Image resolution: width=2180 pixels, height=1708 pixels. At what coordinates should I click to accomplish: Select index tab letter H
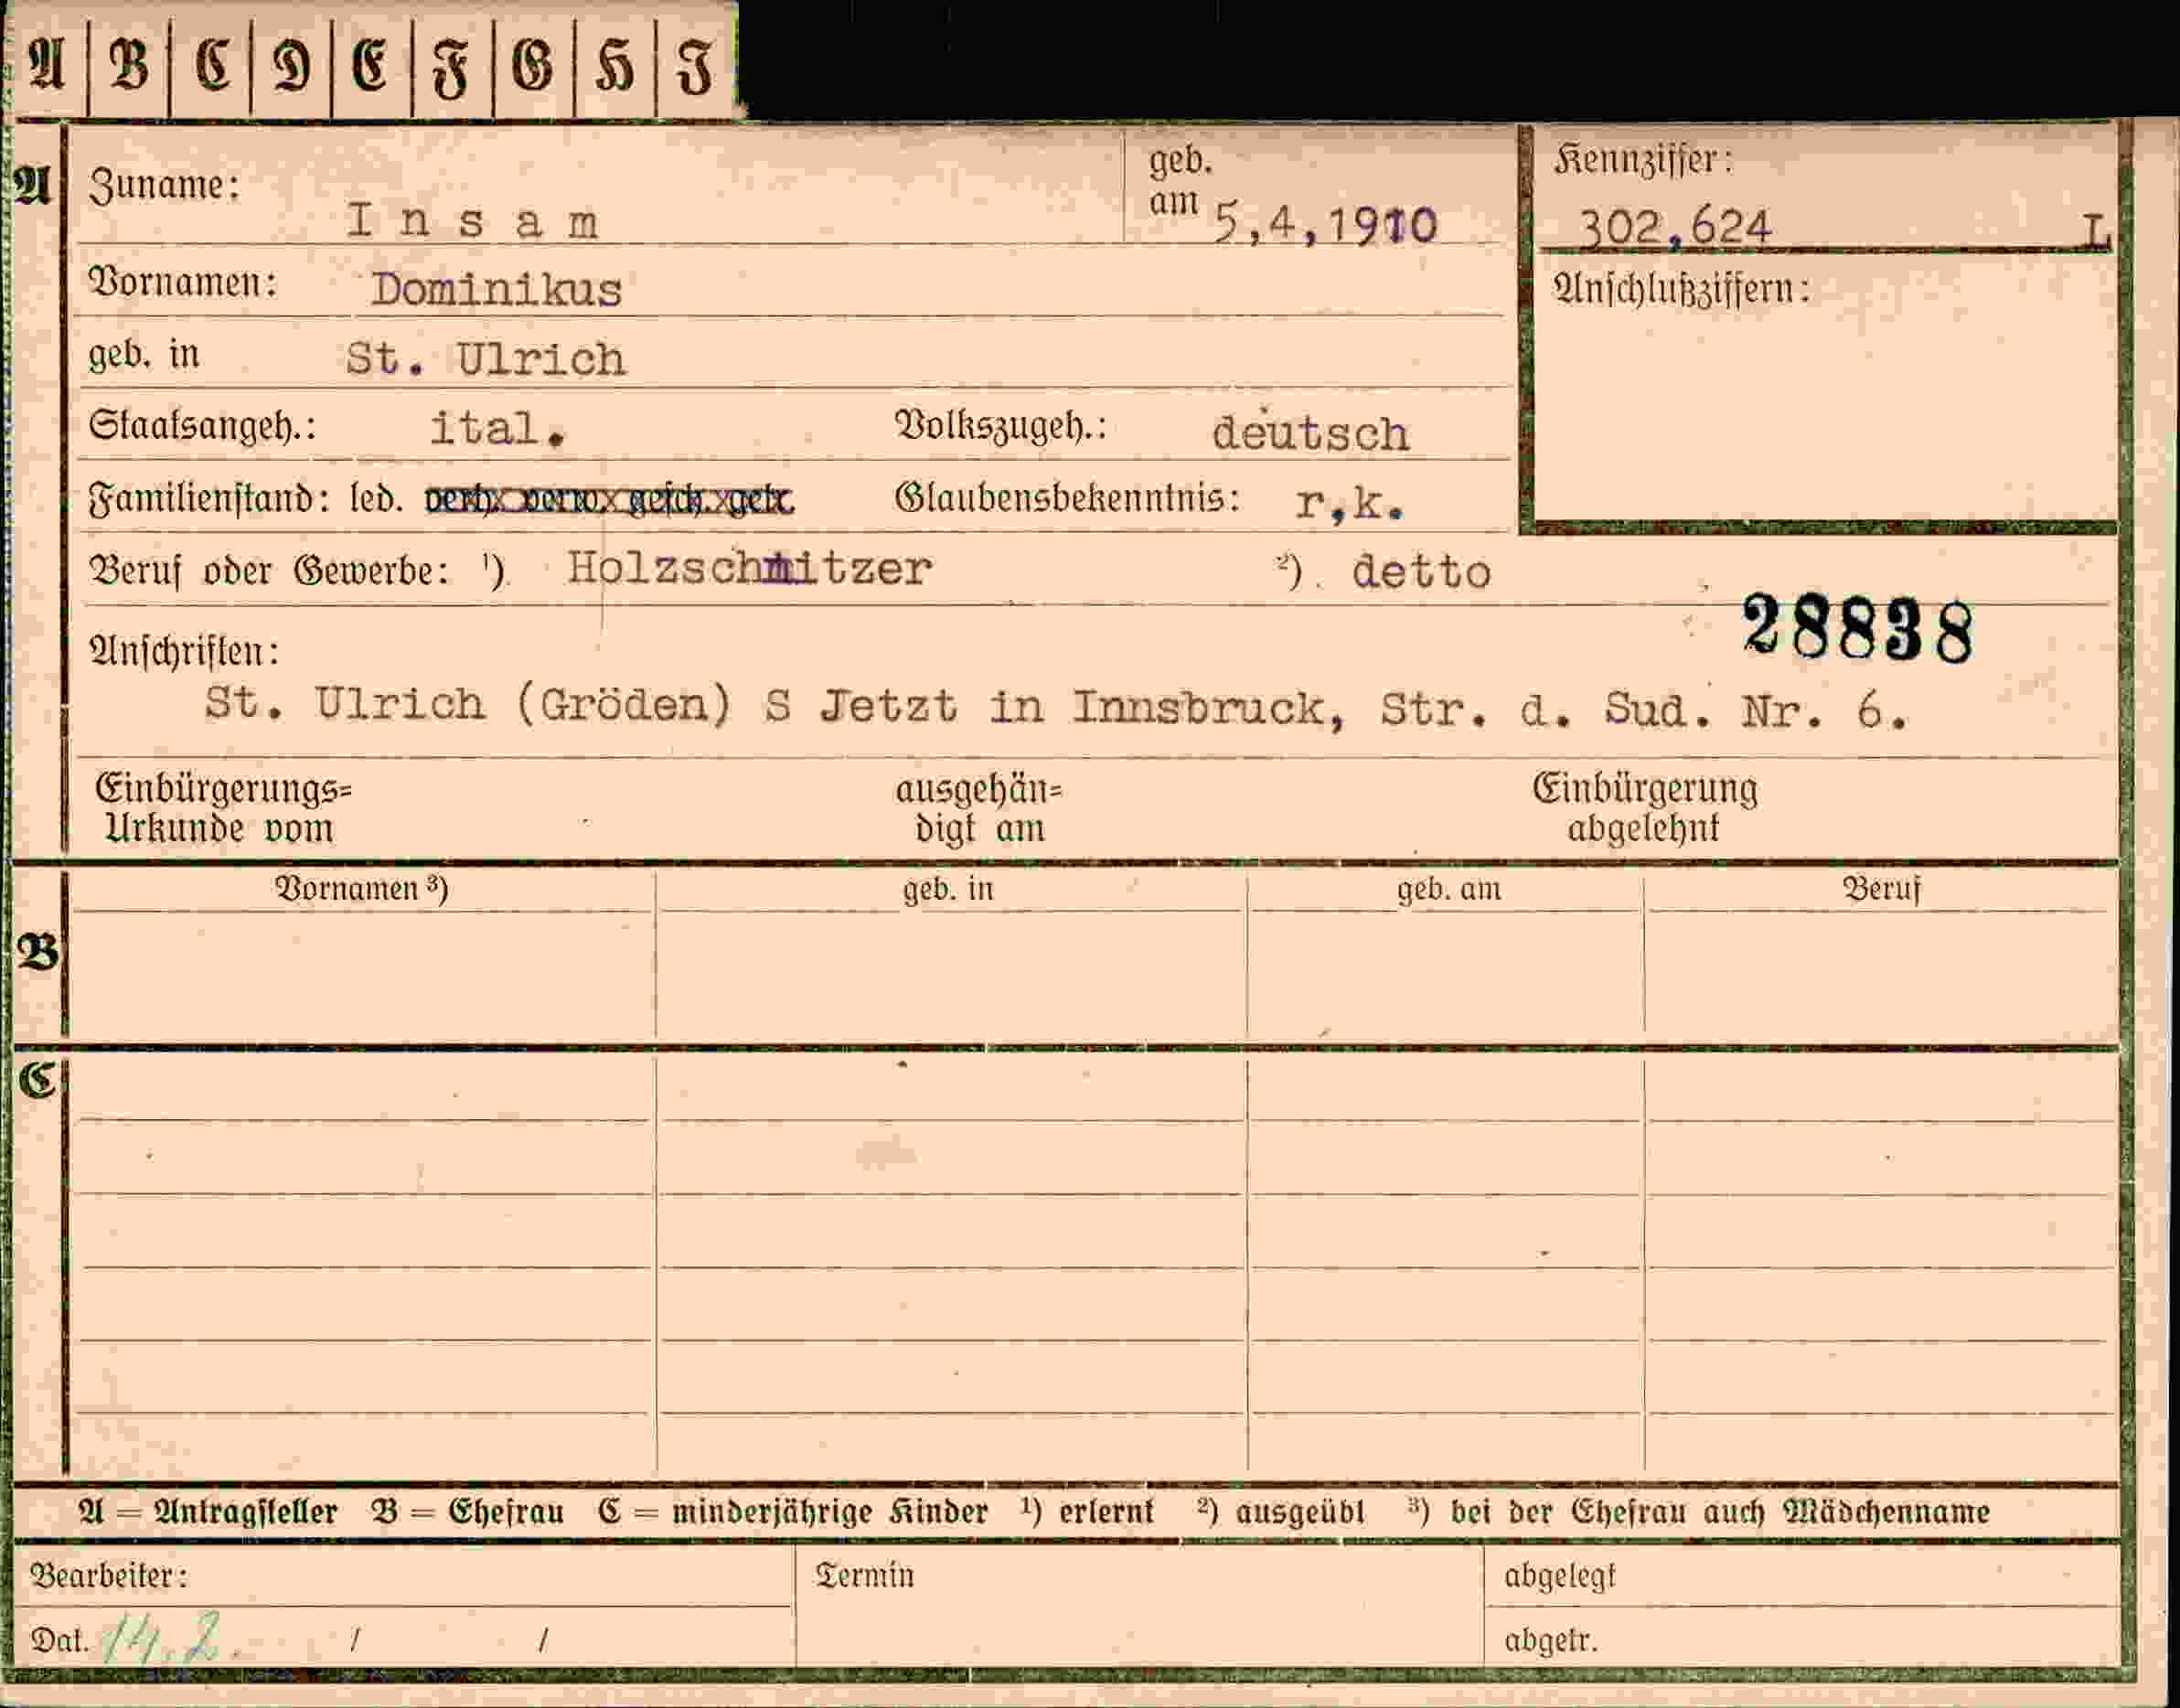(614, 66)
